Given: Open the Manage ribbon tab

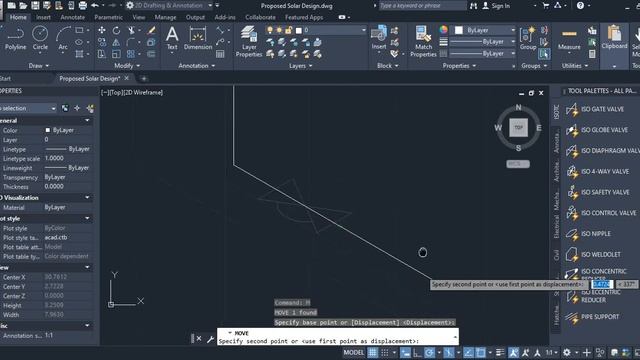Looking at the screenshot, I should click(x=165, y=17).
